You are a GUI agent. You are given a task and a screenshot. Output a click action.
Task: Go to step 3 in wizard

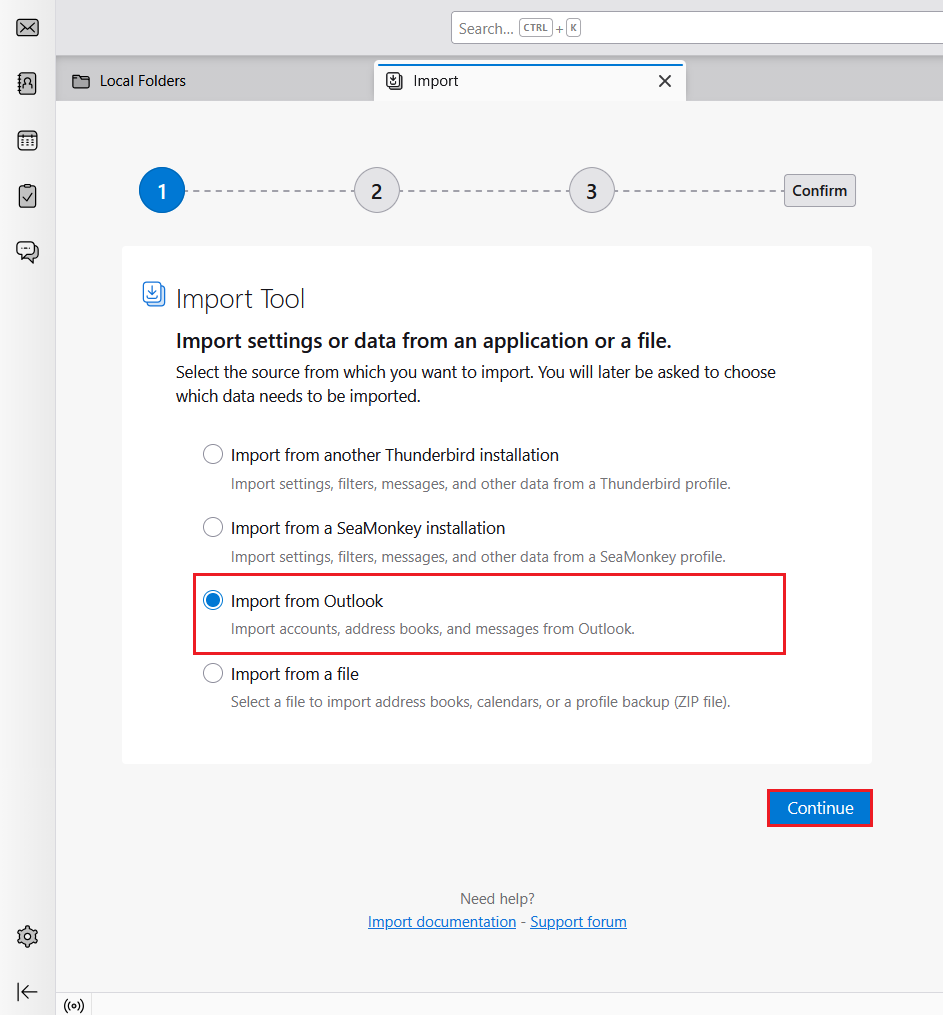592,190
